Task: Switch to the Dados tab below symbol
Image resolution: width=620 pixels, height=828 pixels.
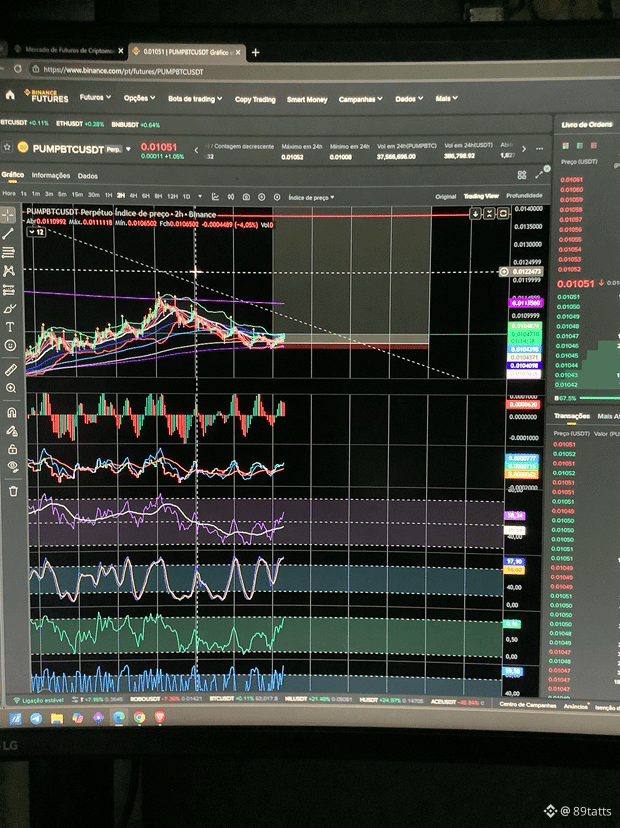Action: tap(88, 176)
